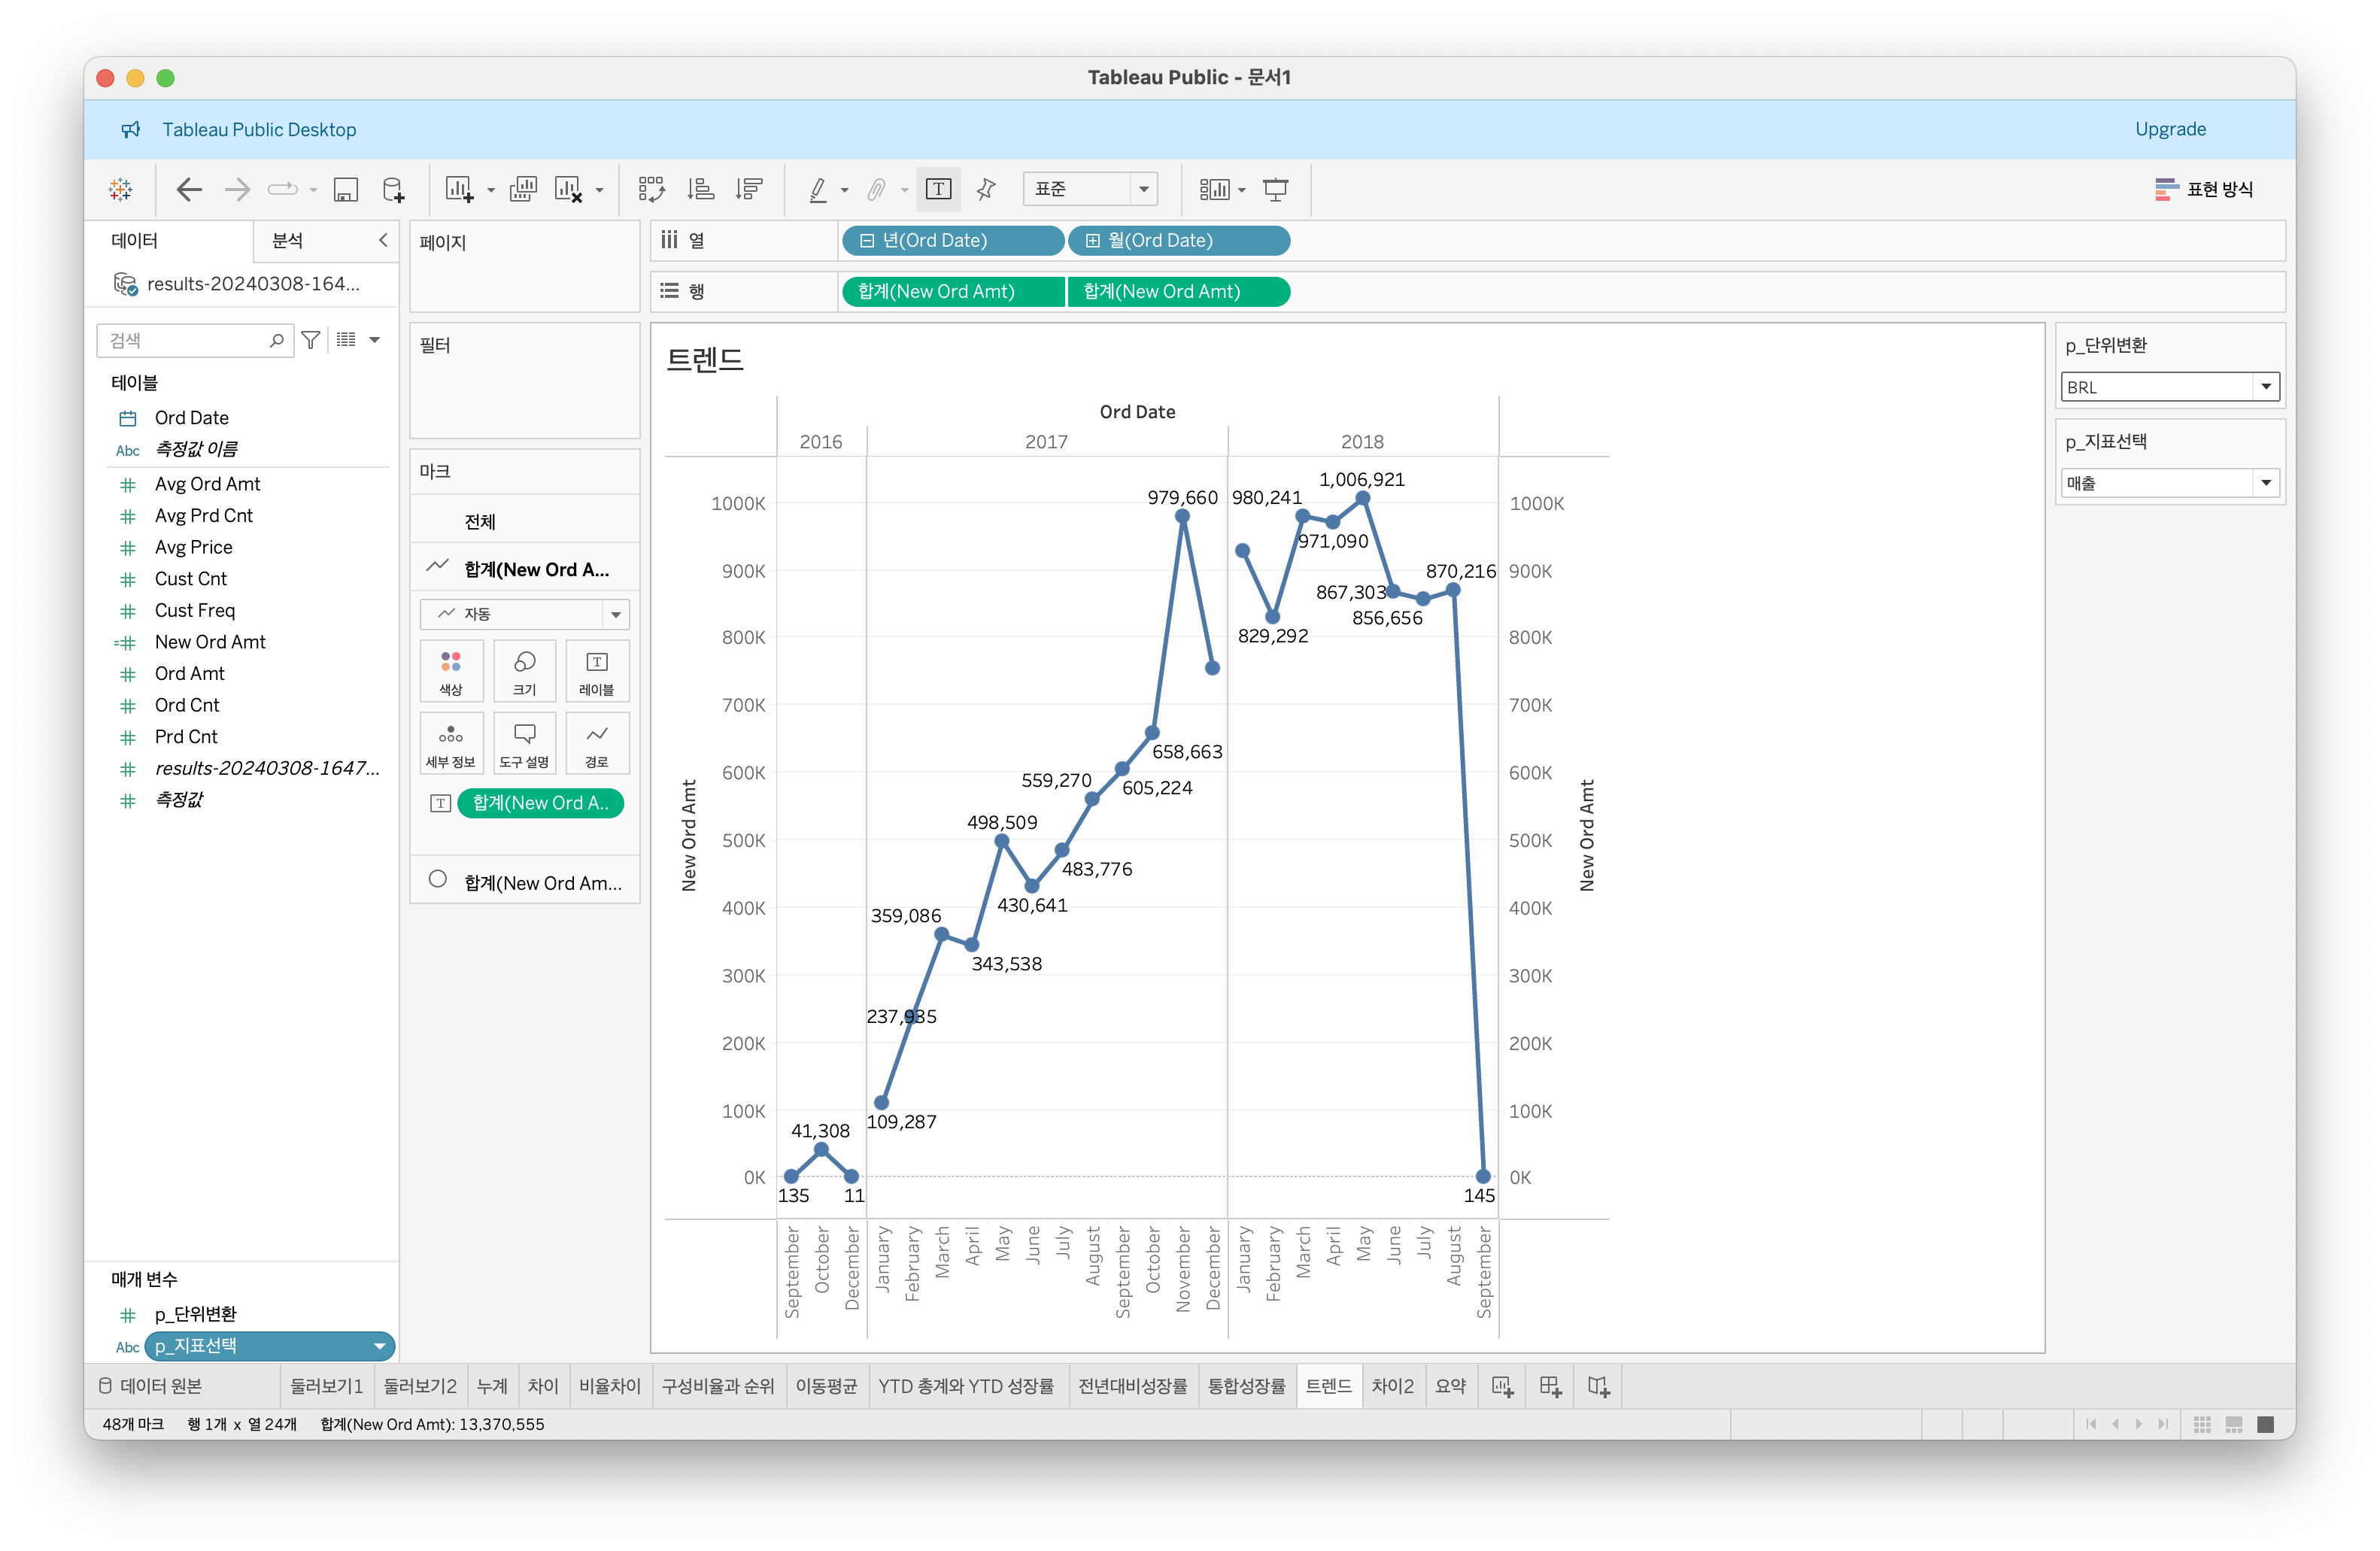Expand the 월(Ord Date) pill

tap(1093, 241)
